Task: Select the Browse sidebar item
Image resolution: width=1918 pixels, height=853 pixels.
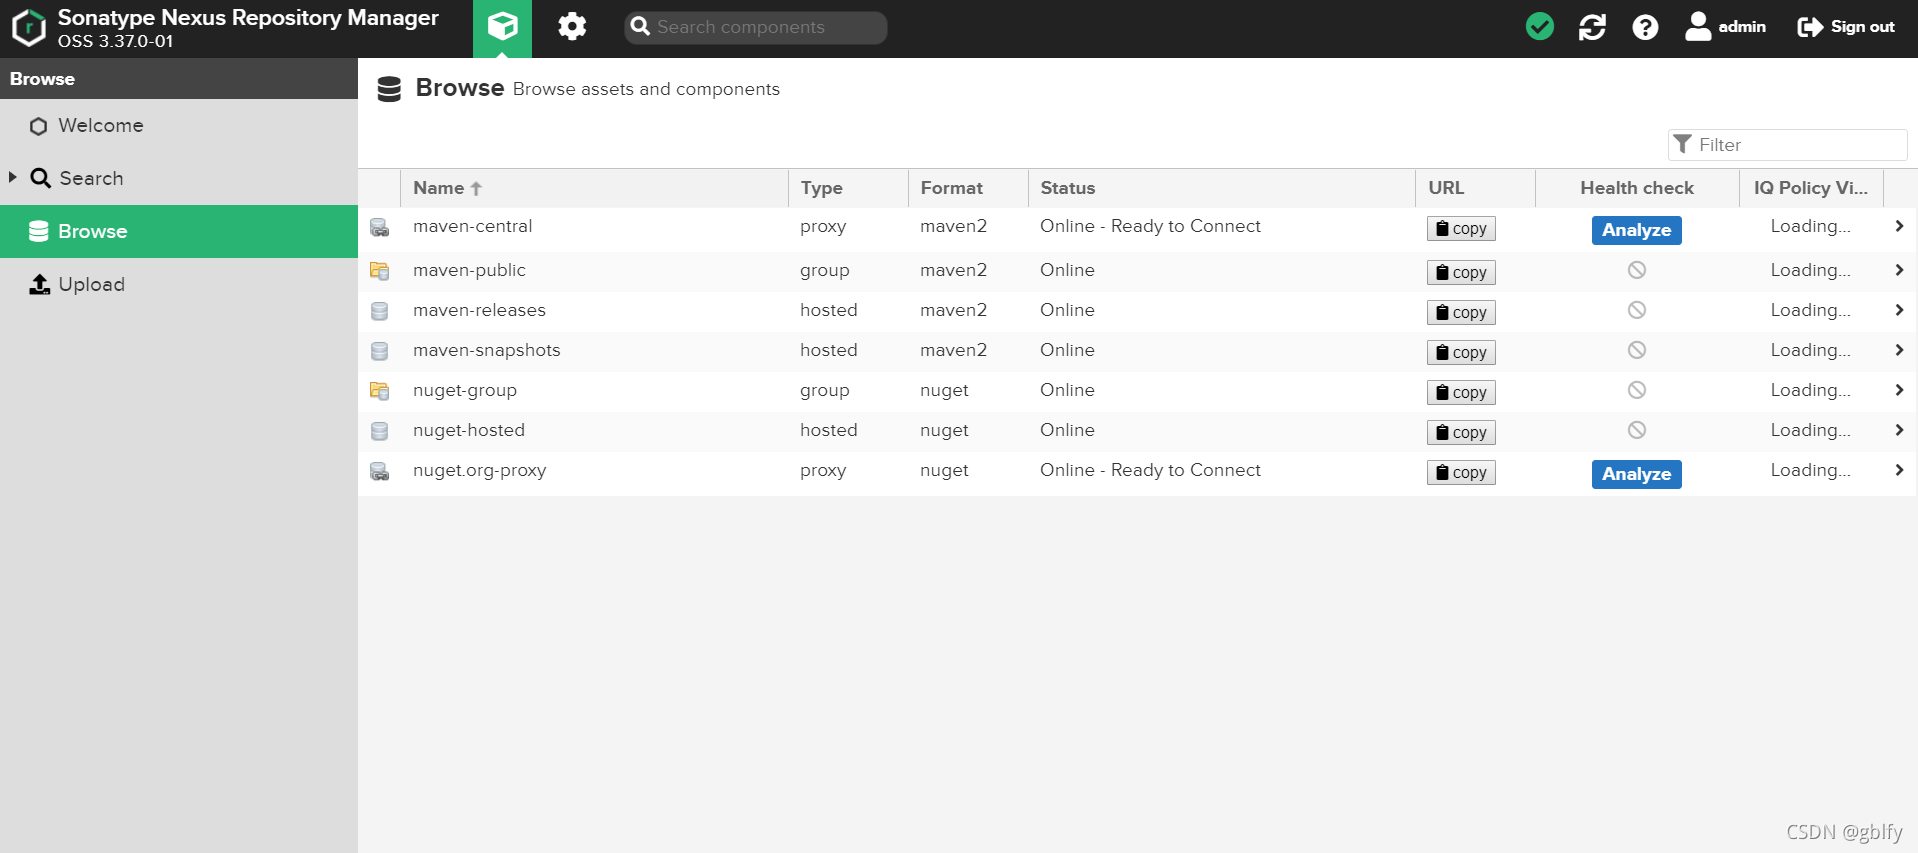Action: point(179,231)
